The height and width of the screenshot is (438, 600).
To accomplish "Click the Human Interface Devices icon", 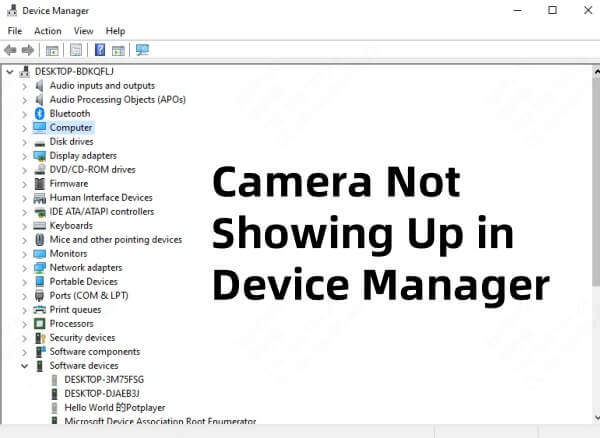I will pos(39,198).
